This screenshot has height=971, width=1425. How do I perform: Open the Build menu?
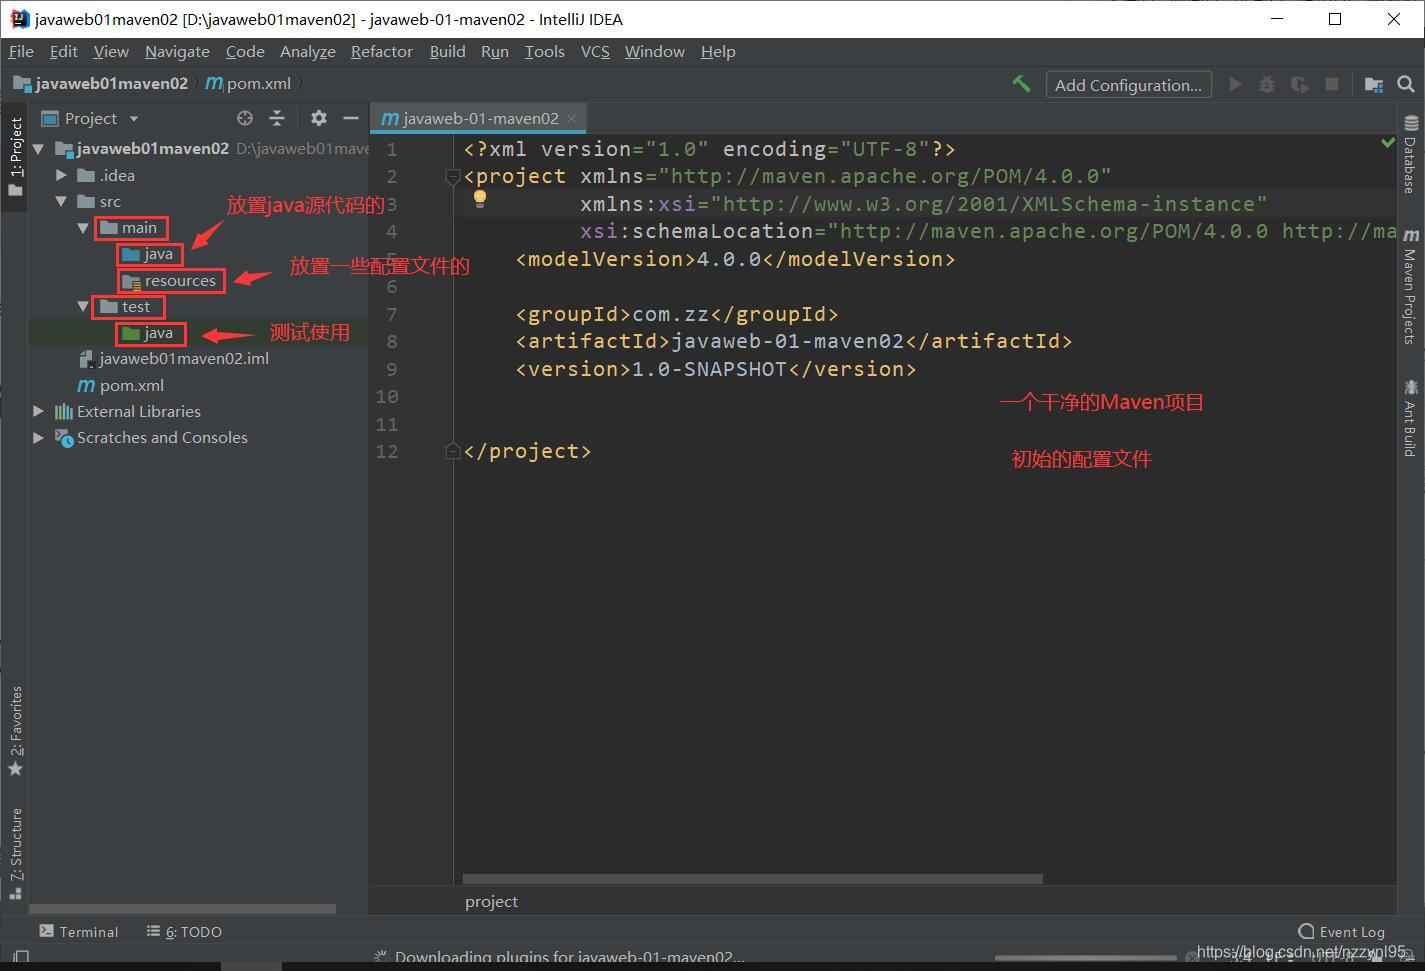[447, 51]
